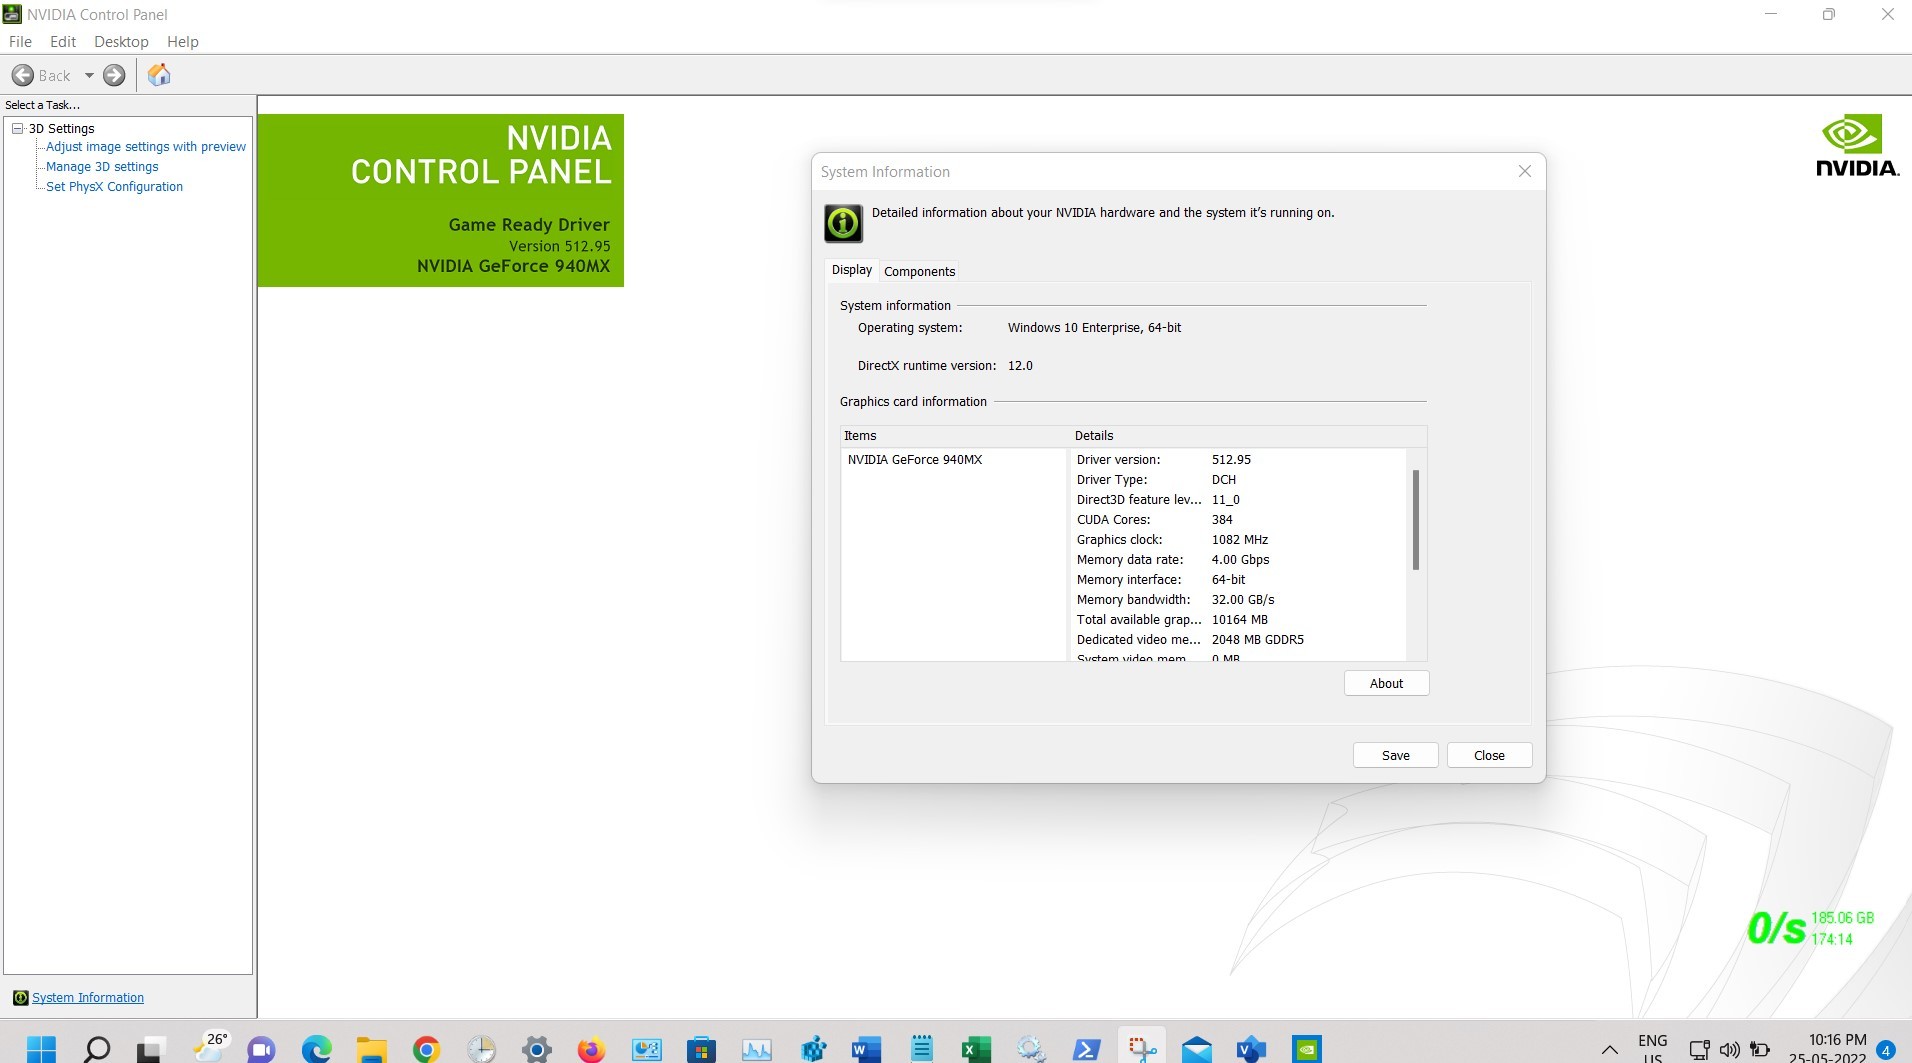Select the 3D Settings tree label

[x=61, y=128]
